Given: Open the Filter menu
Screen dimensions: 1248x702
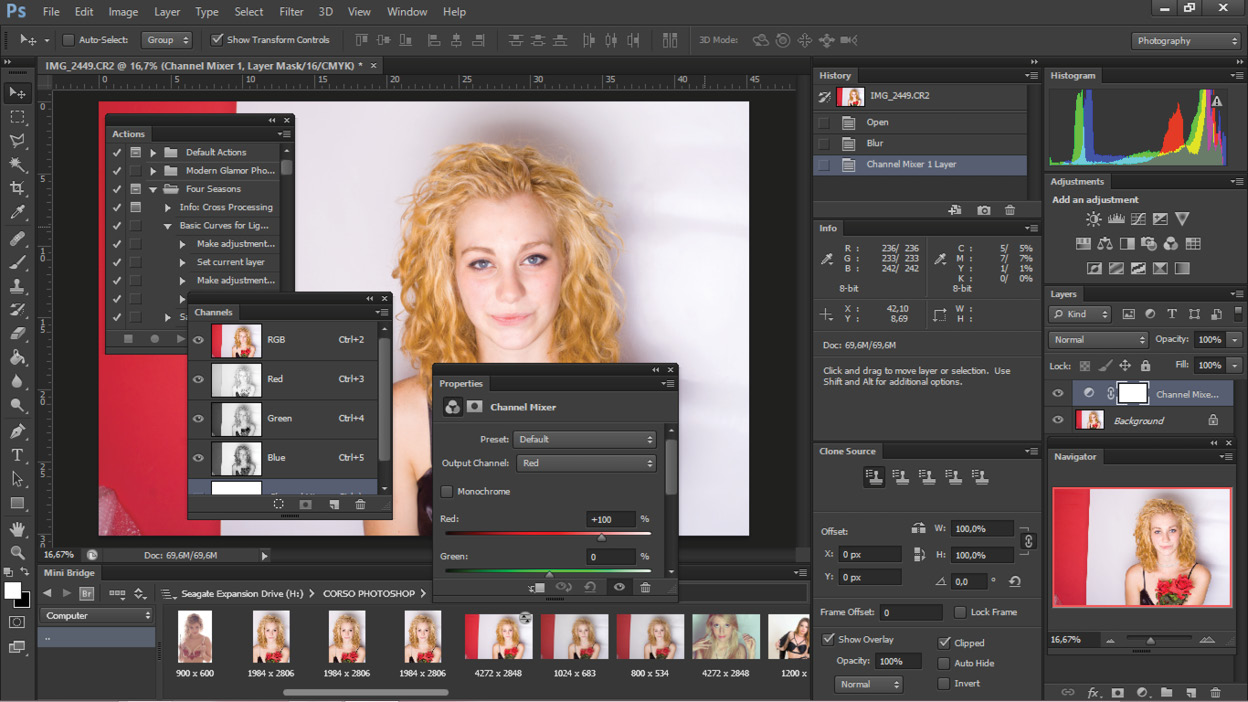Looking at the screenshot, I should (x=291, y=12).
